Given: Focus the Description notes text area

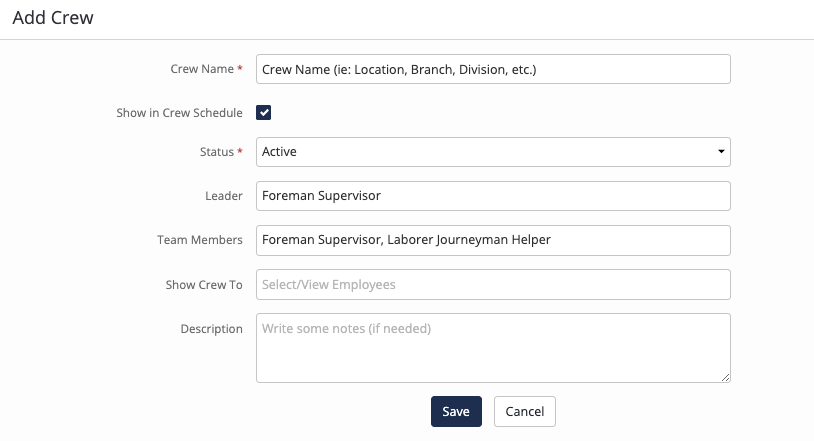Looking at the screenshot, I should click(x=493, y=348).
